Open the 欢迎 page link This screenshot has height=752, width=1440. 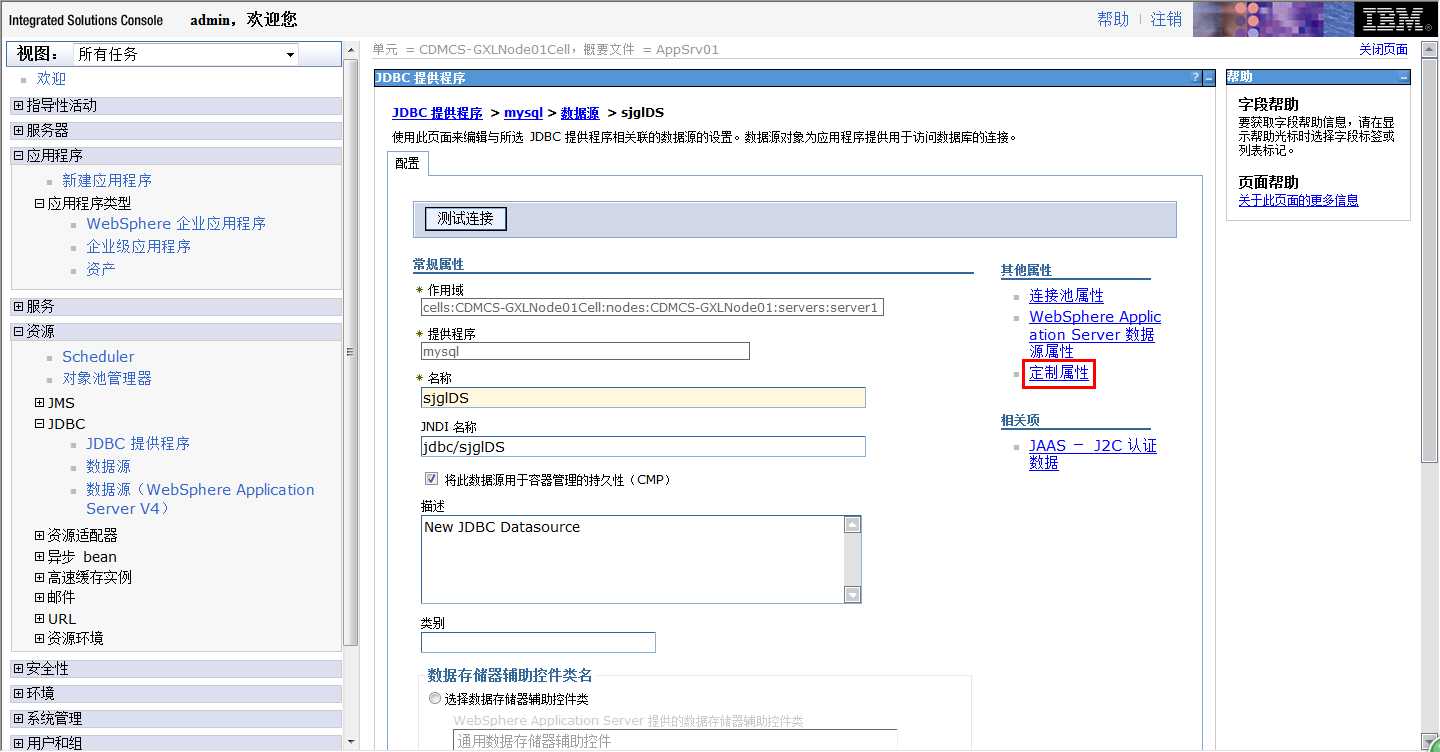[x=51, y=78]
